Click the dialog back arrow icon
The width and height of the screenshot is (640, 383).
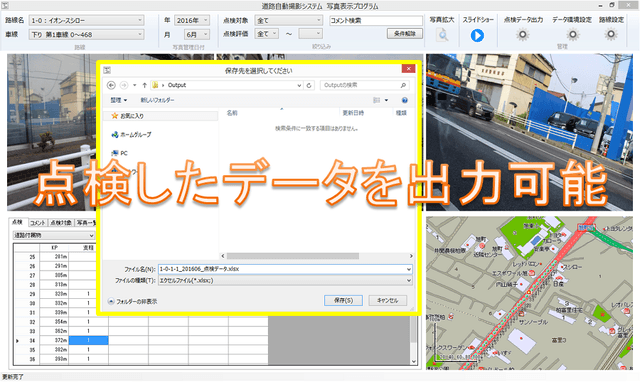(x=111, y=85)
